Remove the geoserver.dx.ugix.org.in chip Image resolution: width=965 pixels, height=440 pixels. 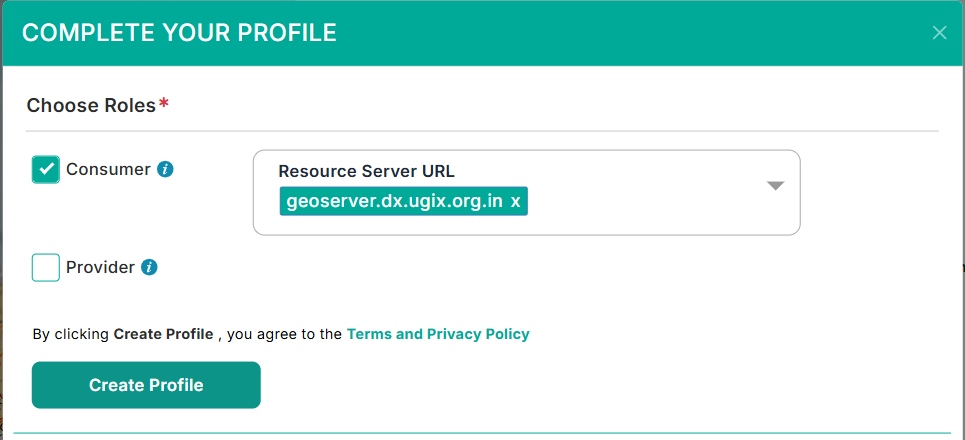516,201
